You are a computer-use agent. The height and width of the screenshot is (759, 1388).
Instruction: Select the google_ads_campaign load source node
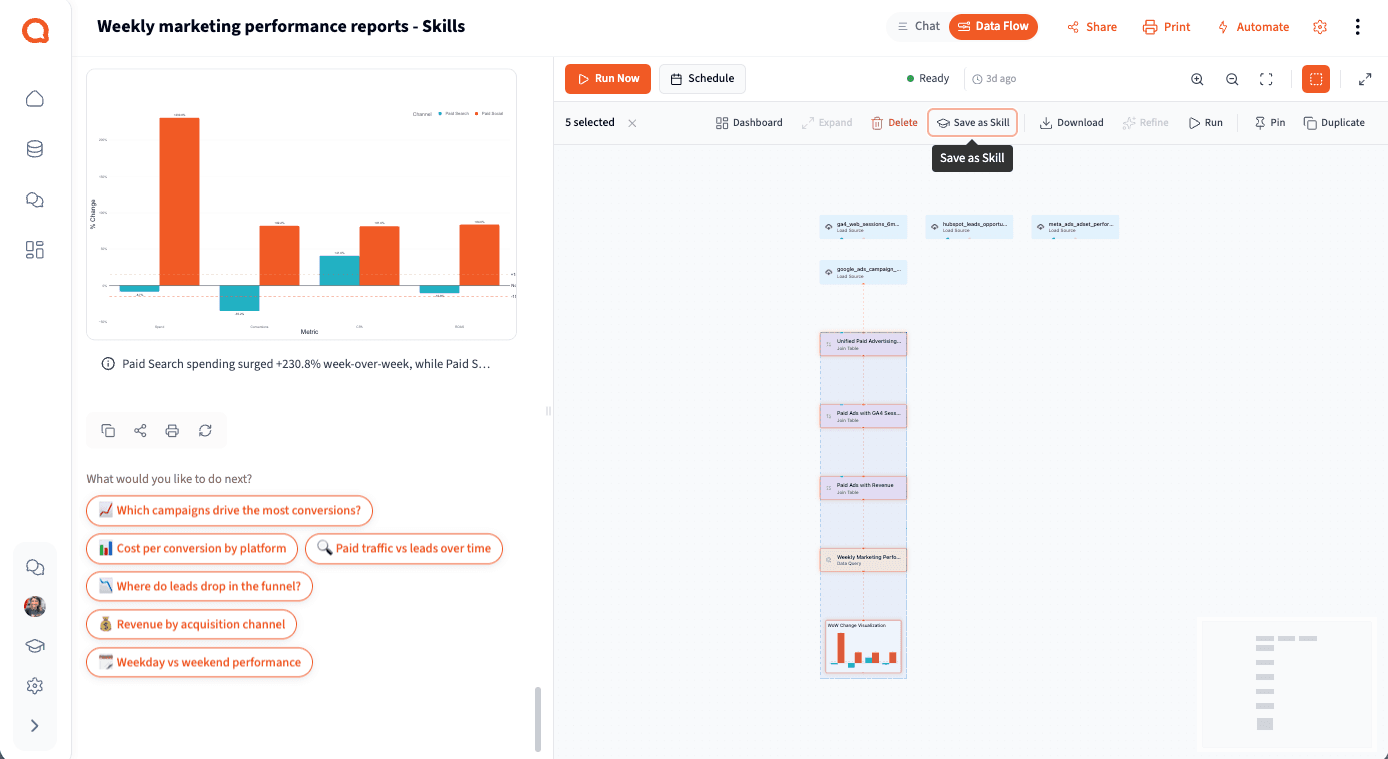click(x=863, y=272)
